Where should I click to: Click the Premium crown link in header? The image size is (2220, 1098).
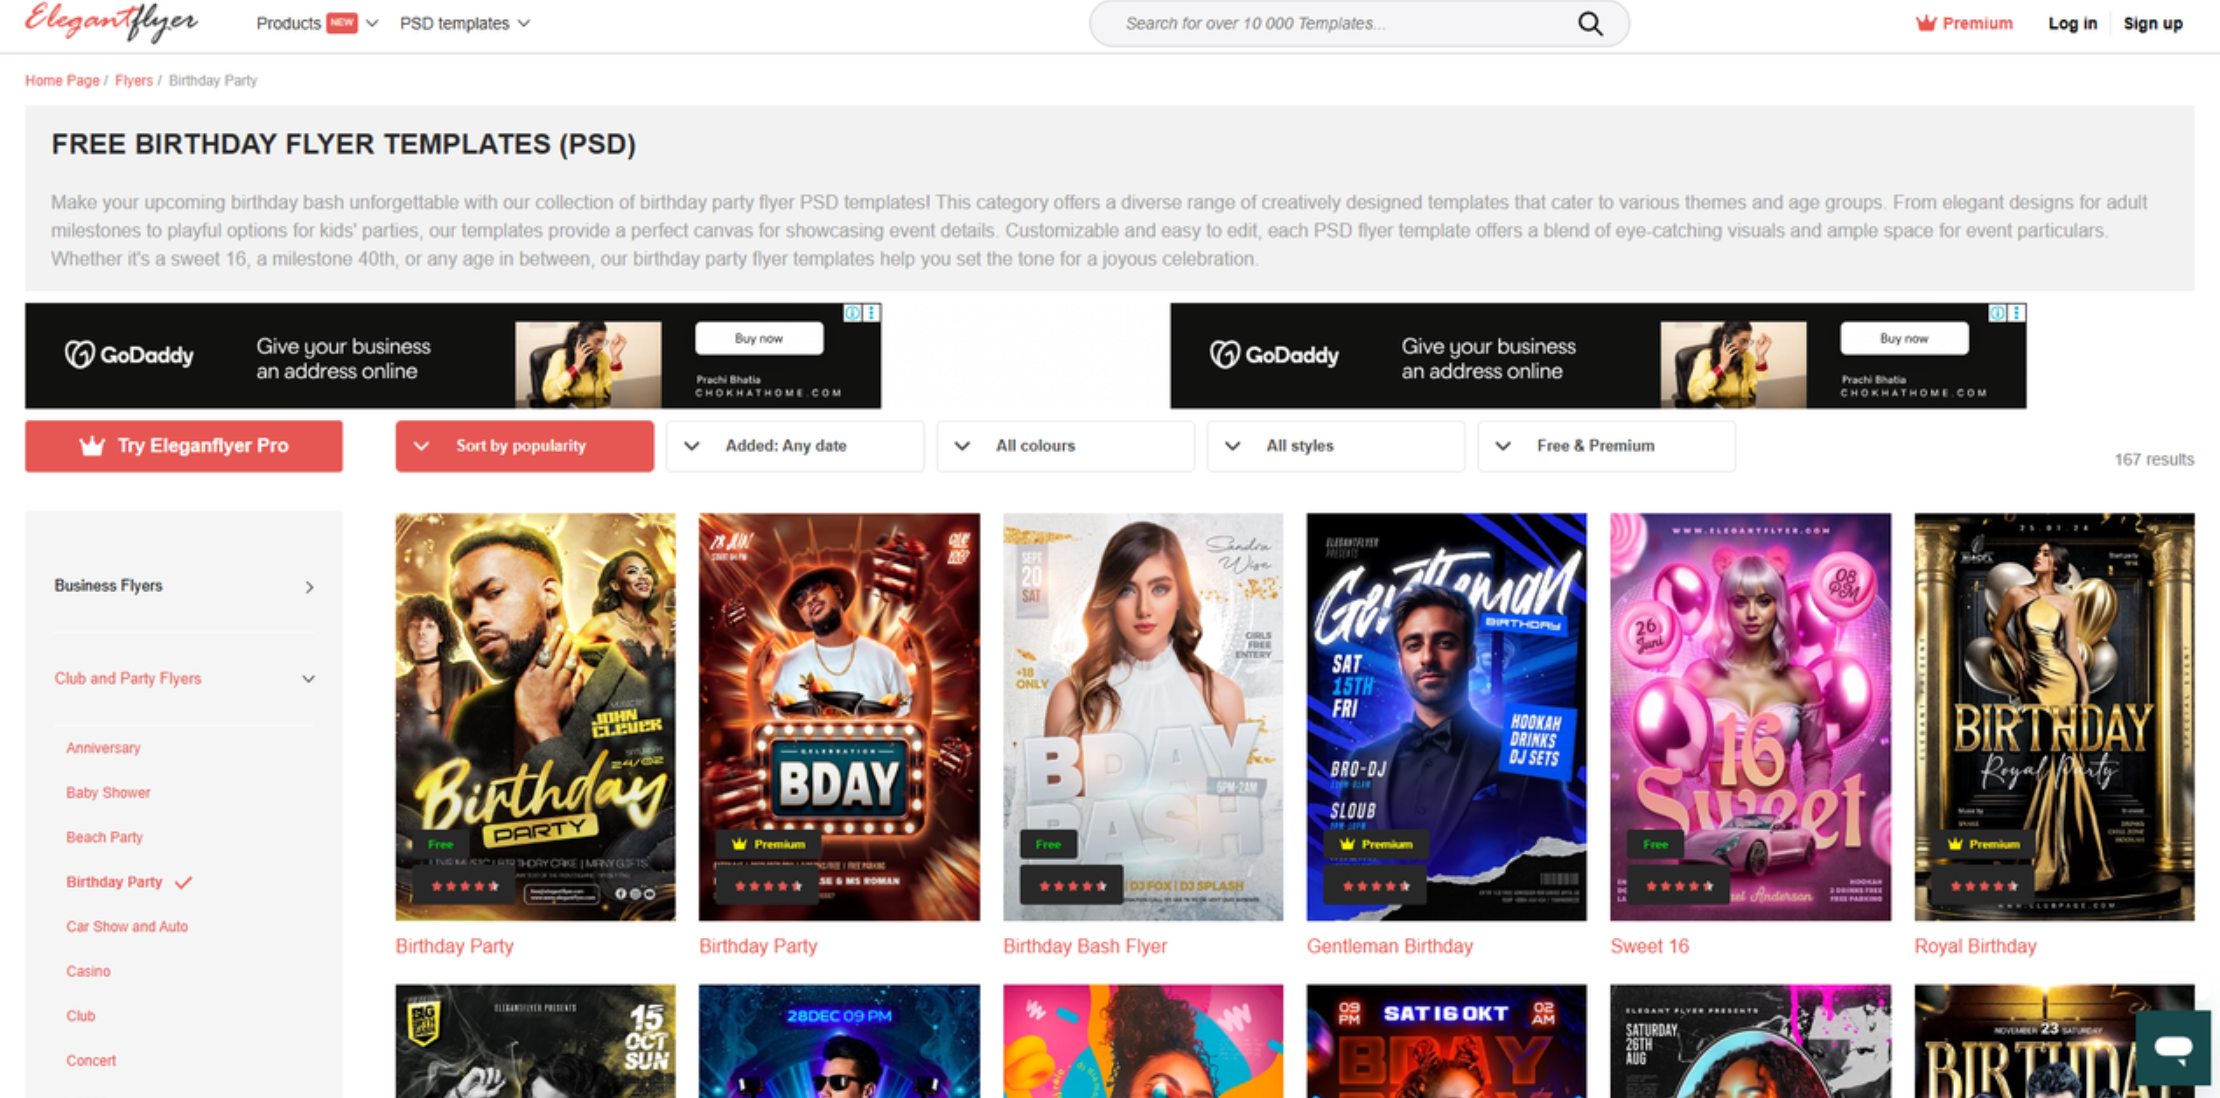click(1964, 23)
